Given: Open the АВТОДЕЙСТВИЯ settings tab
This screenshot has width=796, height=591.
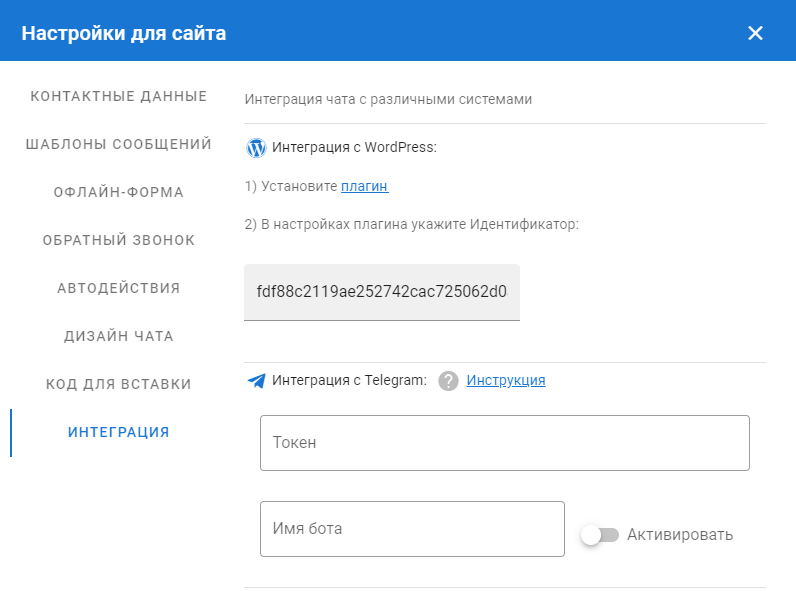Looking at the screenshot, I should click(x=118, y=288).
